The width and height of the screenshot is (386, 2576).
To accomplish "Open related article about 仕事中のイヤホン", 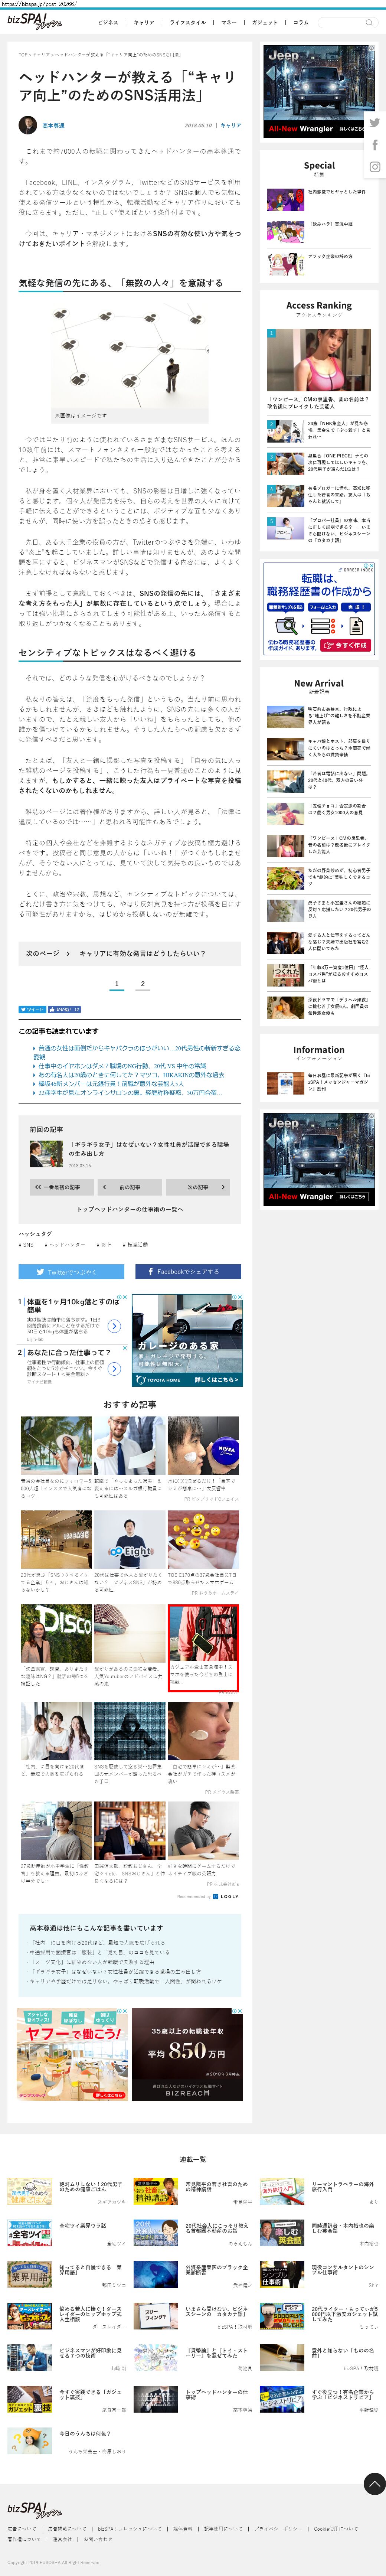I will (122, 1066).
